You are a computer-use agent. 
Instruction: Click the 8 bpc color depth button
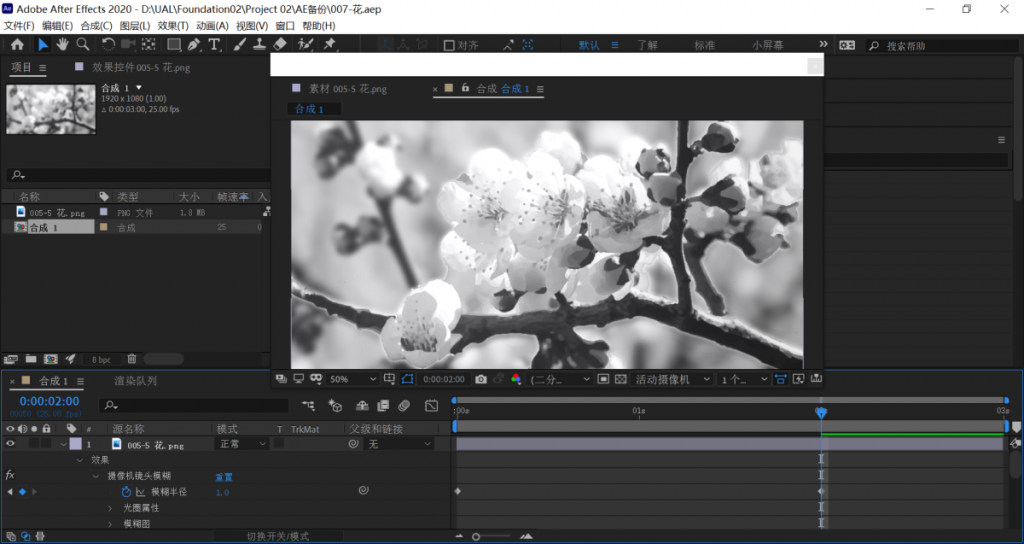pos(101,359)
